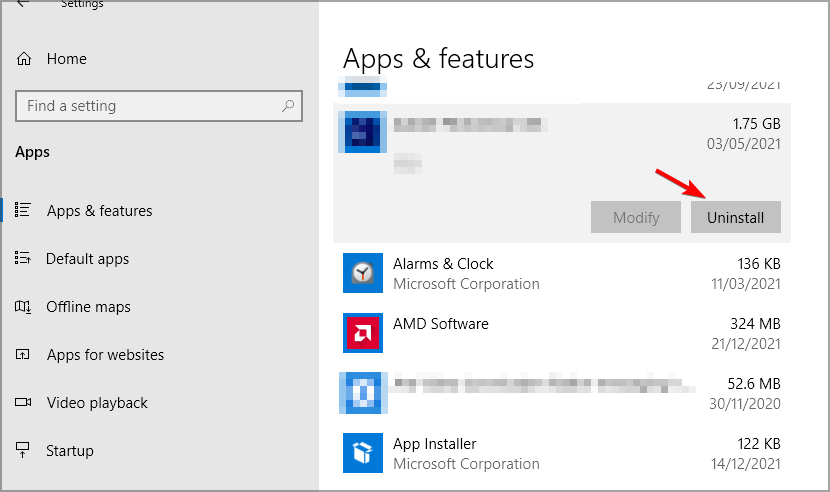
Task: Type in the Find a setting box
Action: 150,106
